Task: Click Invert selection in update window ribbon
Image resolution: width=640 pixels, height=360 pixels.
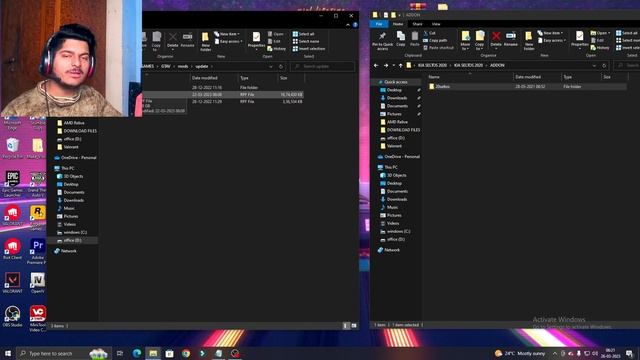Action: pyautogui.click(x=309, y=49)
